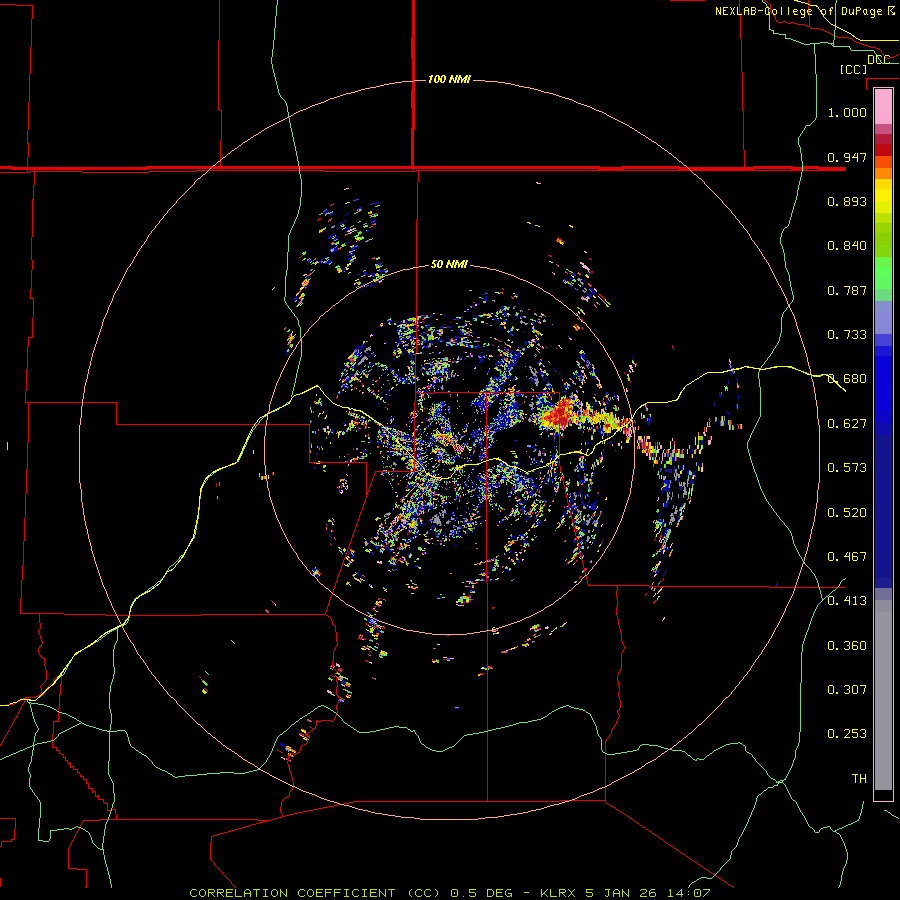Click the 1.000 value on color scale
This screenshot has width=900, height=900.
pyautogui.click(x=847, y=112)
